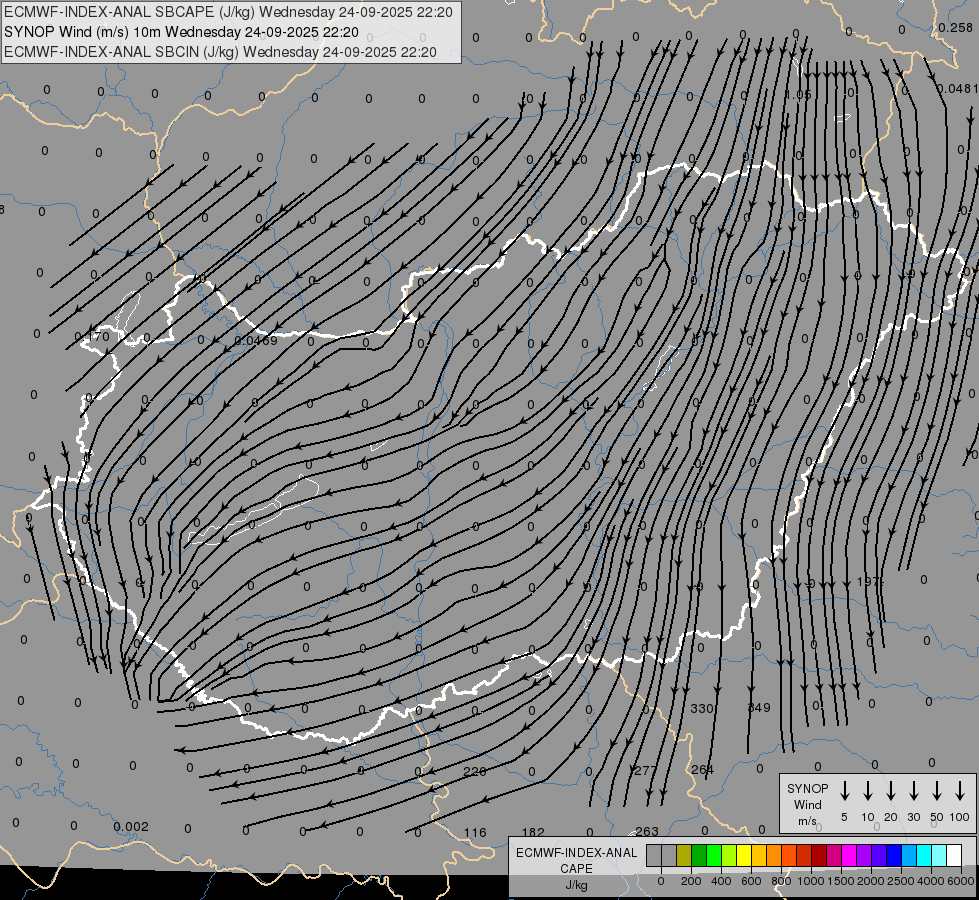Select the 20 m/s wind arrow symbol
Screen dimensions: 979x900
[890, 791]
